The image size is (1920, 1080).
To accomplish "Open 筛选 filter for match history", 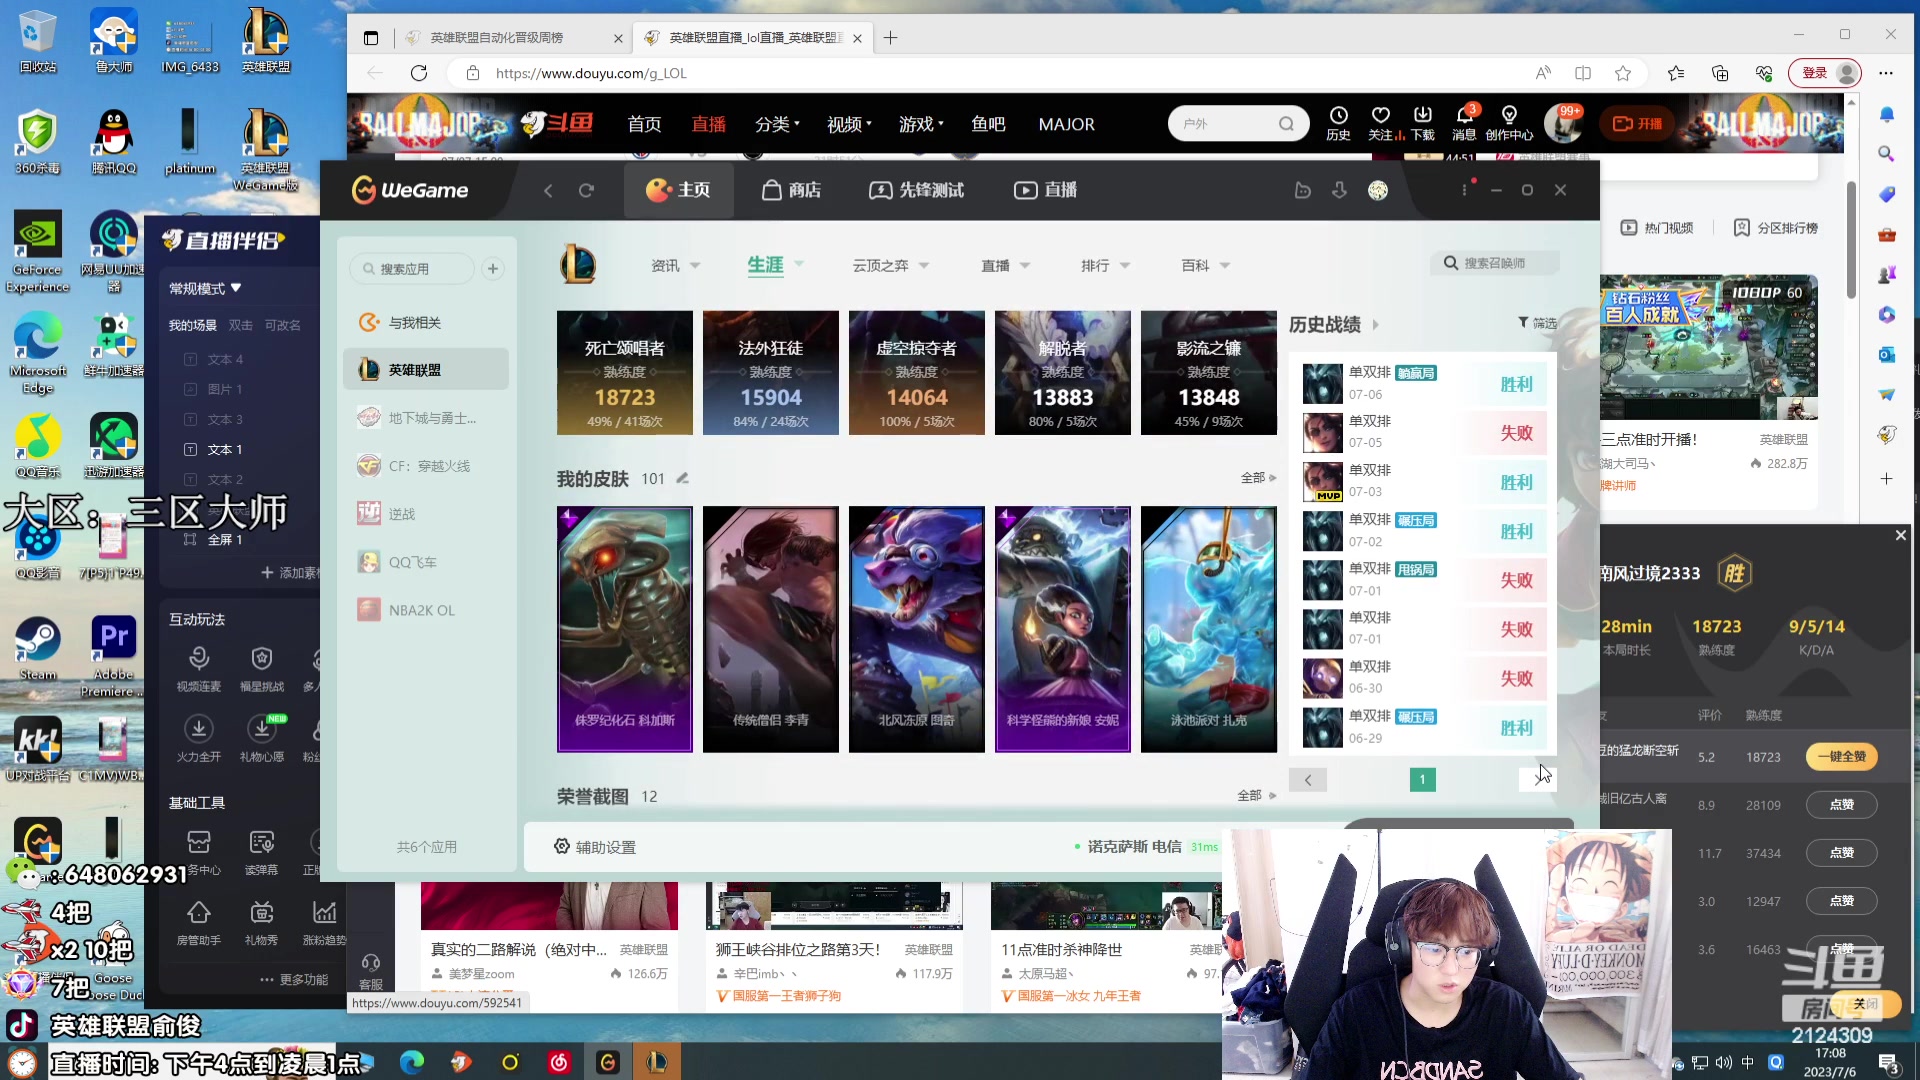I will click(1537, 322).
